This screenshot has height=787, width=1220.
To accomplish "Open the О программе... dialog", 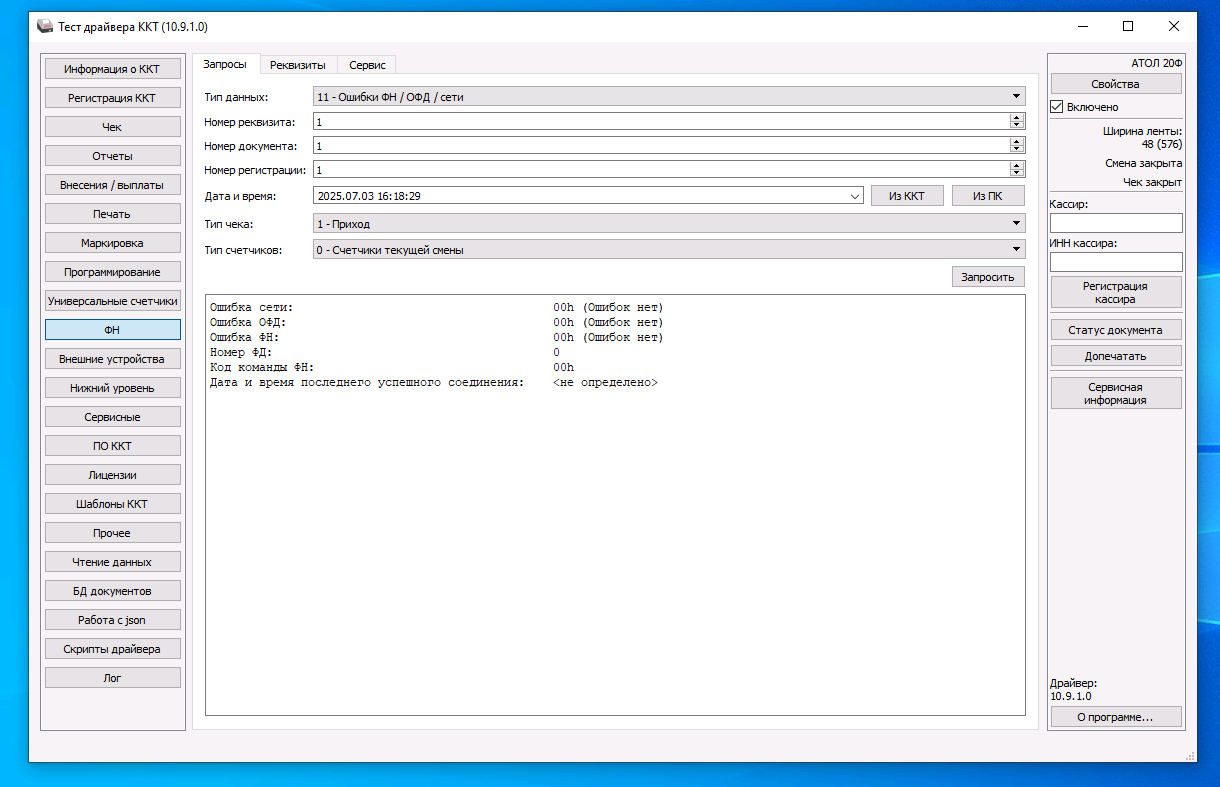I will click(1115, 717).
